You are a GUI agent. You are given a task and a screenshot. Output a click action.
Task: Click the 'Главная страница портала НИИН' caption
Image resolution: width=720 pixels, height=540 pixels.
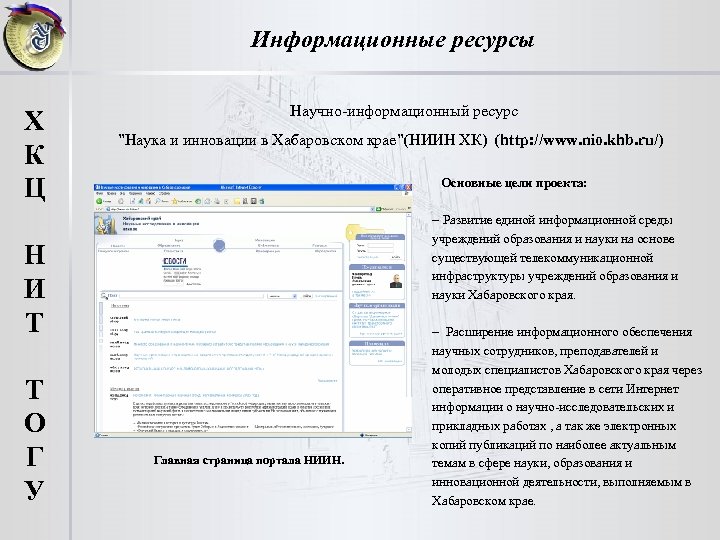coord(249,460)
